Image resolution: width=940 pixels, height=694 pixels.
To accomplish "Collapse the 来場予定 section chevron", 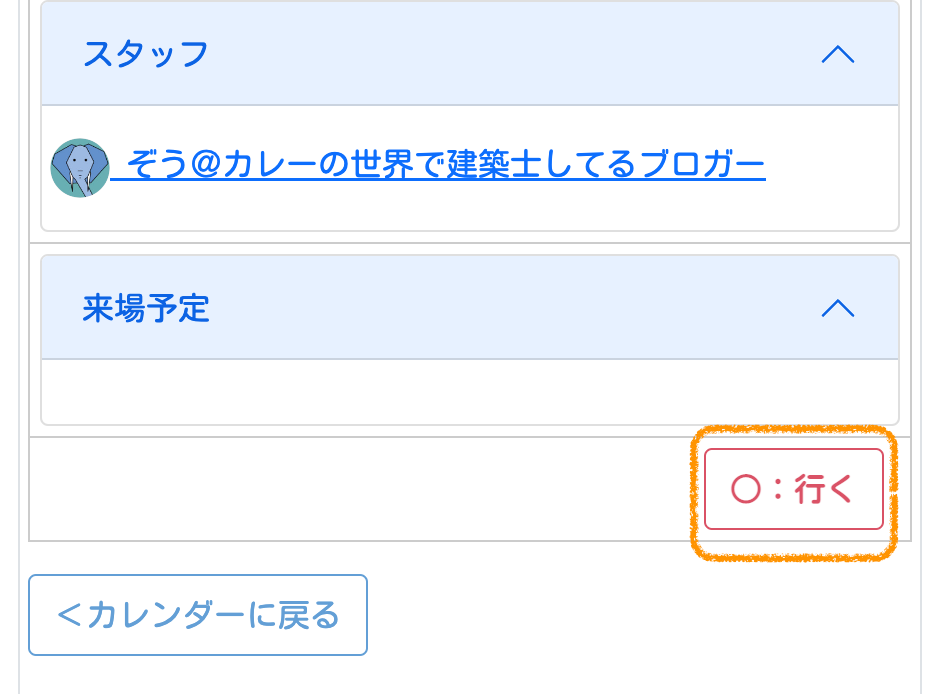I will pyautogui.click(x=837, y=308).
